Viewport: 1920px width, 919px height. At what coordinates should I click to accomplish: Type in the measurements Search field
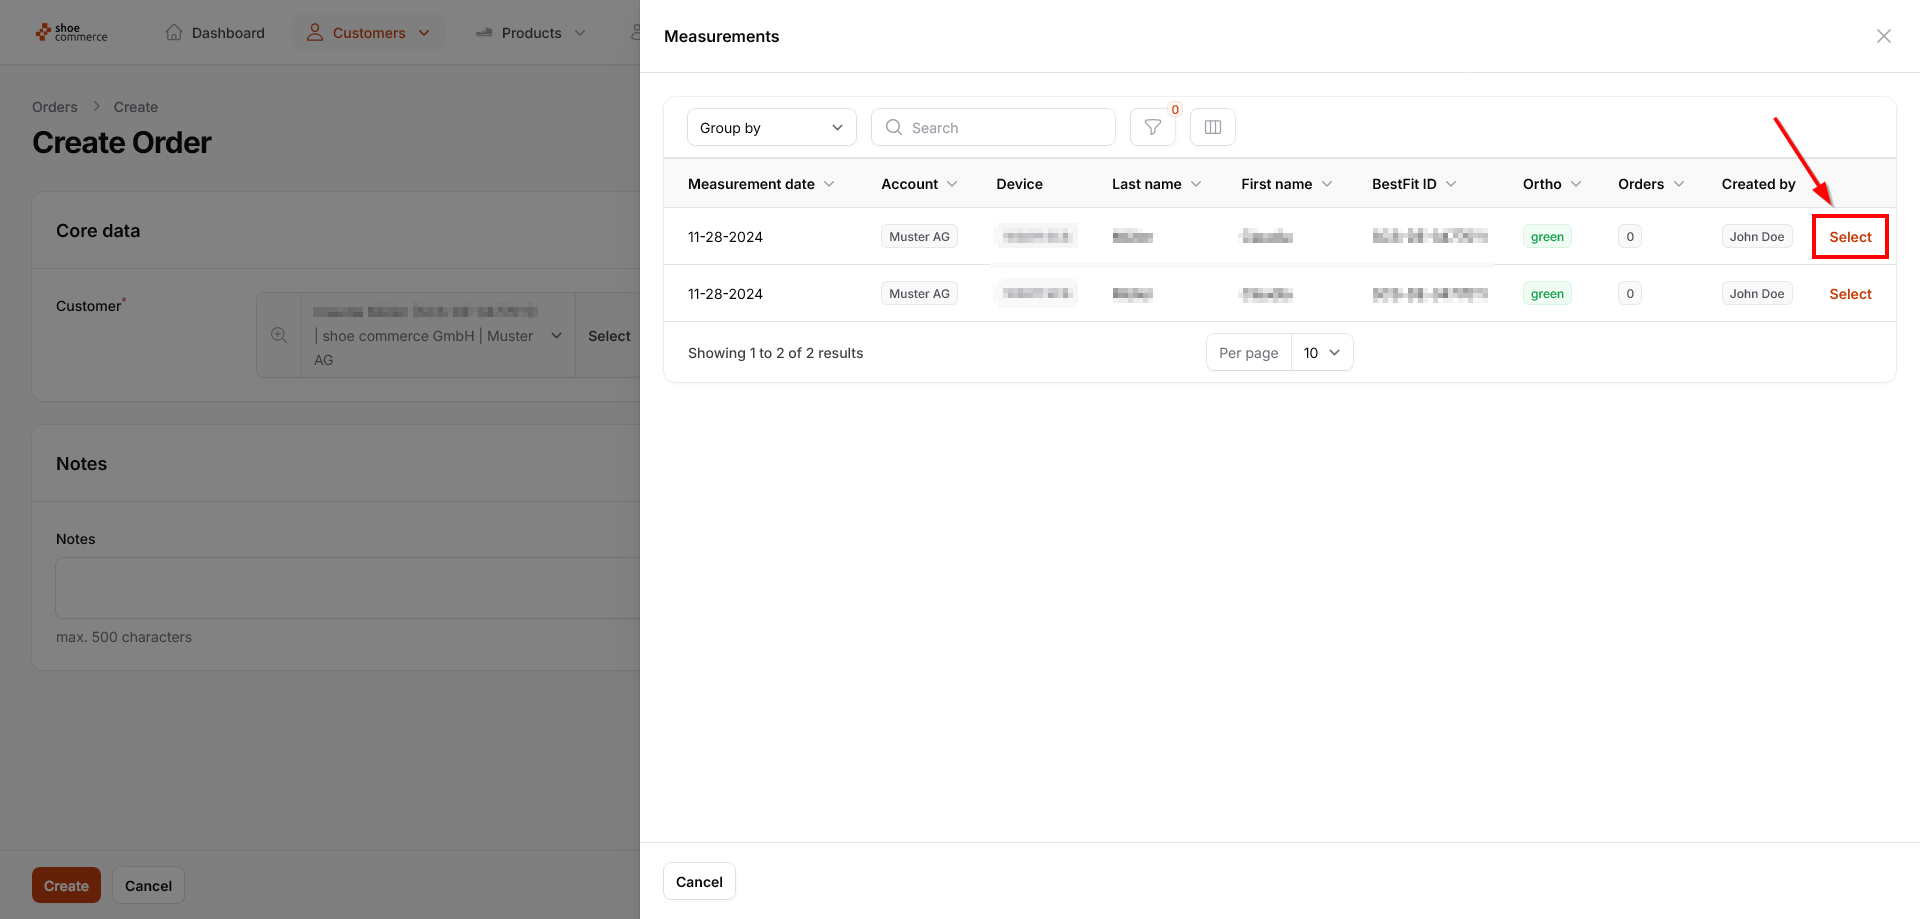pyautogui.click(x=1005, y=127)
